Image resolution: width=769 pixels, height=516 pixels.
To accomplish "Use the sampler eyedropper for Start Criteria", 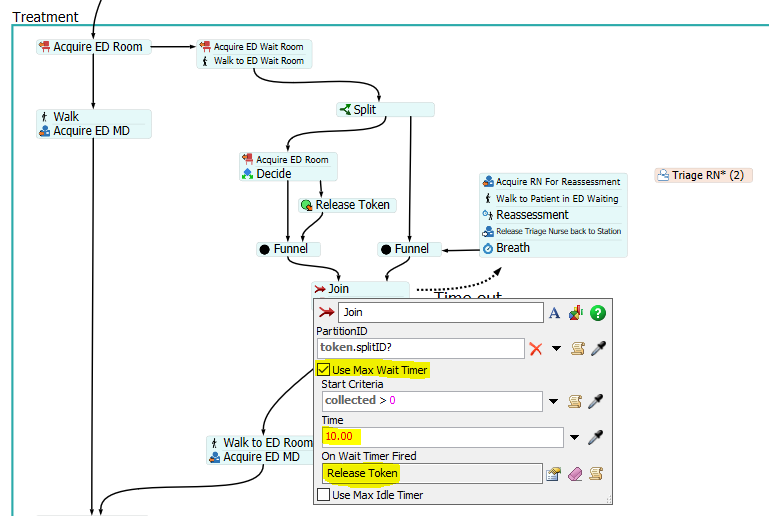I will pos(595,402).
